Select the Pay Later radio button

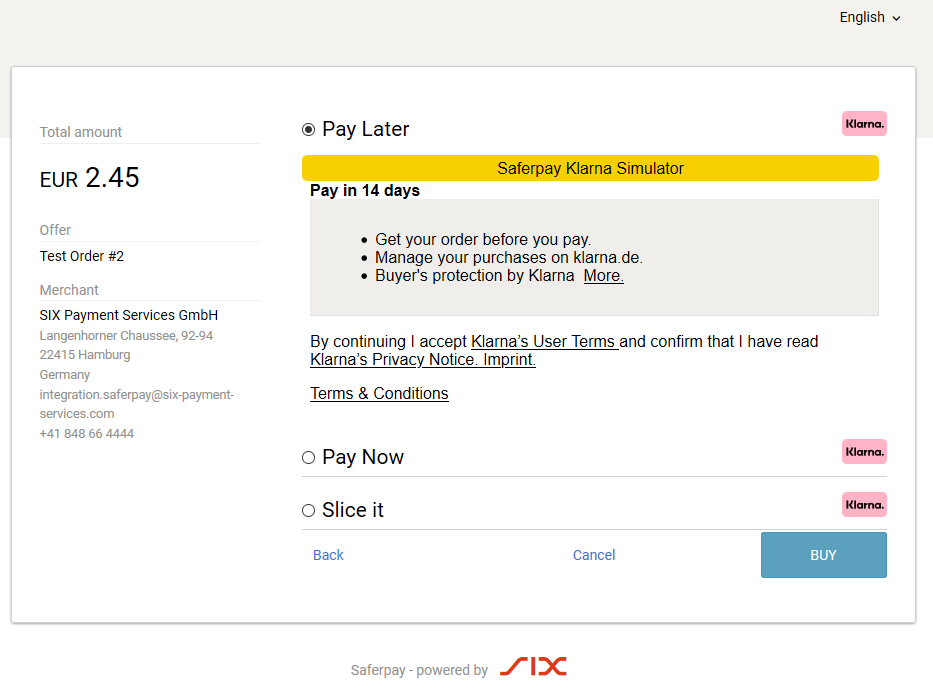coord(308,129)
